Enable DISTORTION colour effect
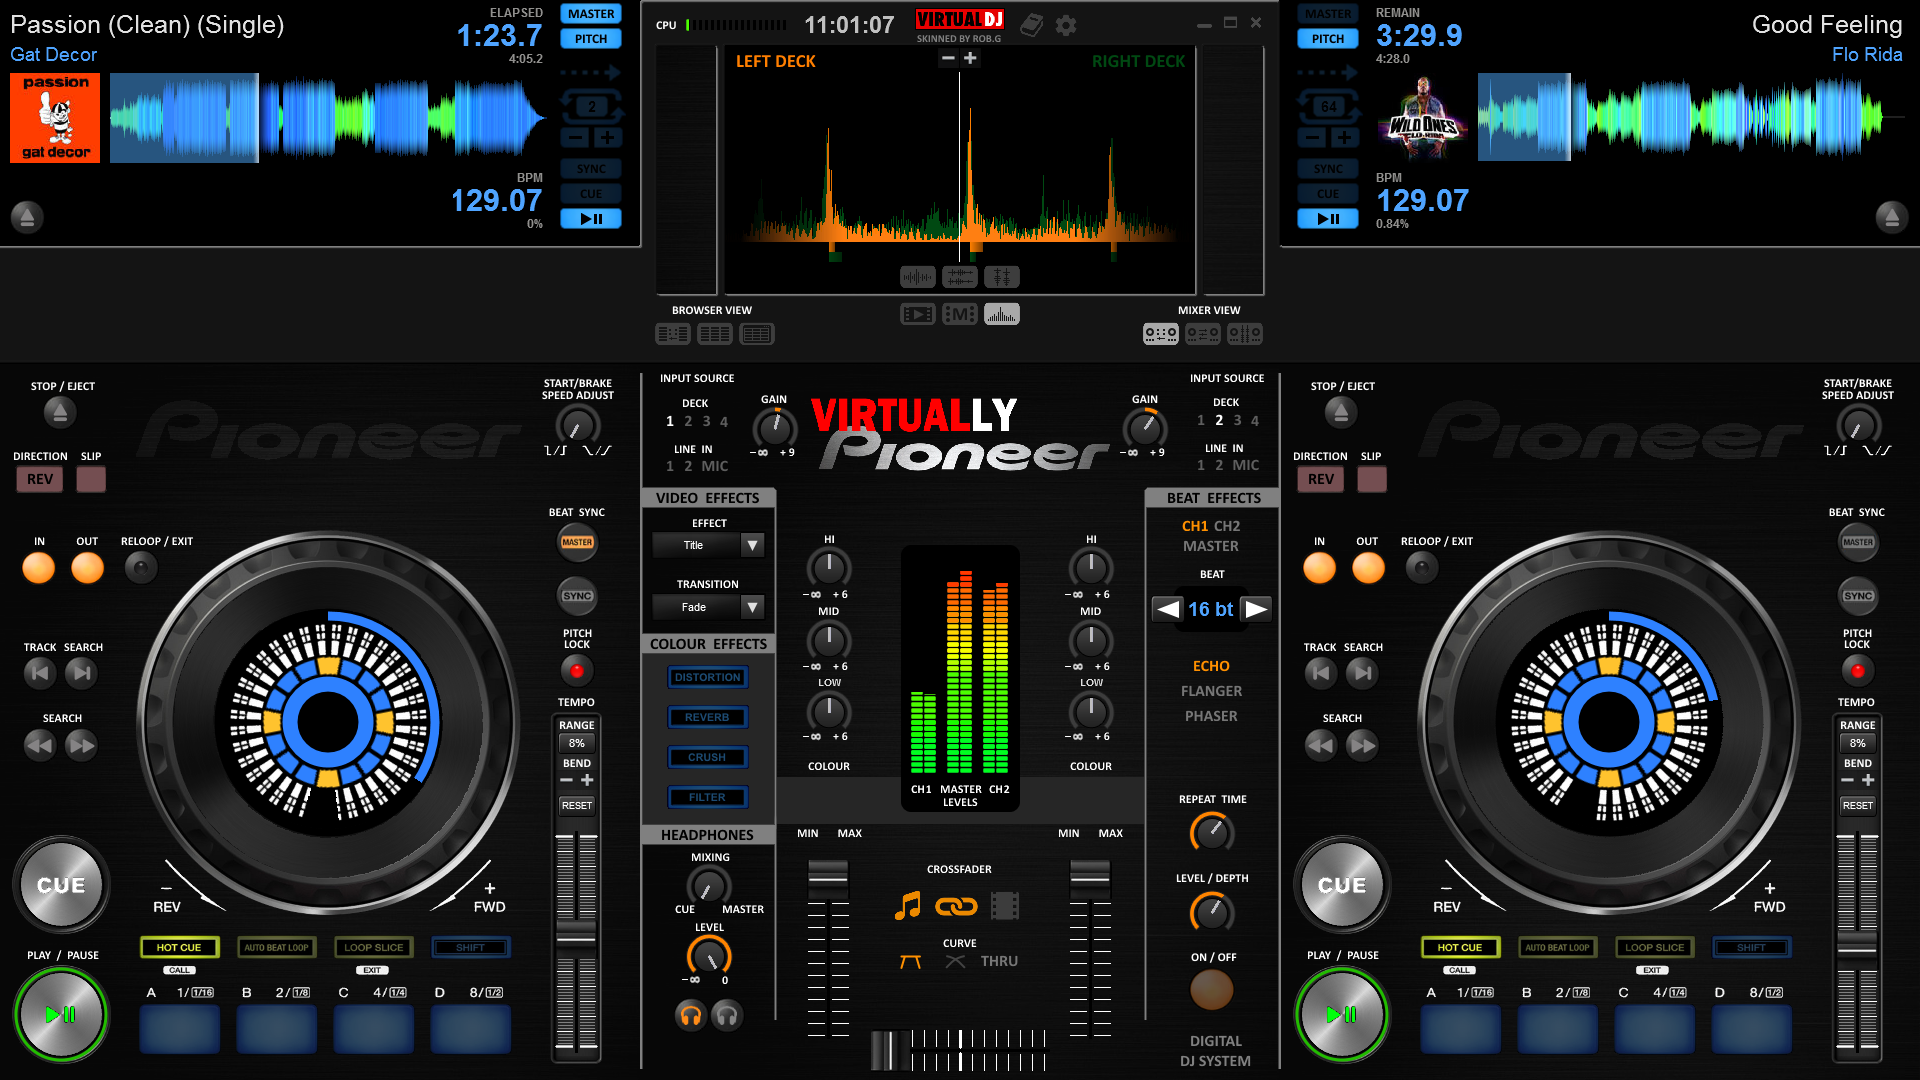Image resolution: width=1920 pixels, height=1080 pixels. (707, 674)
